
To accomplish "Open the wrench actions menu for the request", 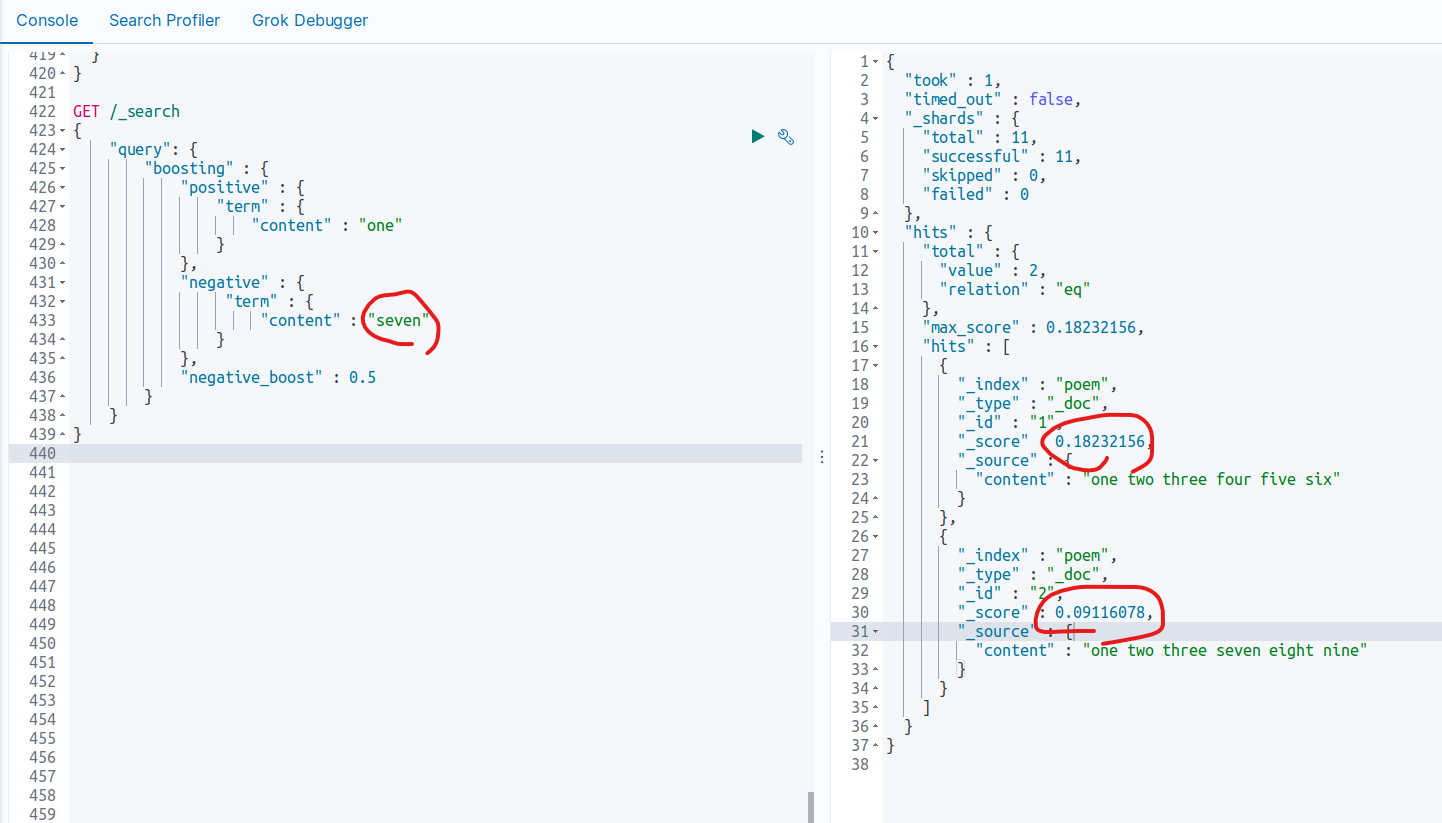I will point(786,137).
